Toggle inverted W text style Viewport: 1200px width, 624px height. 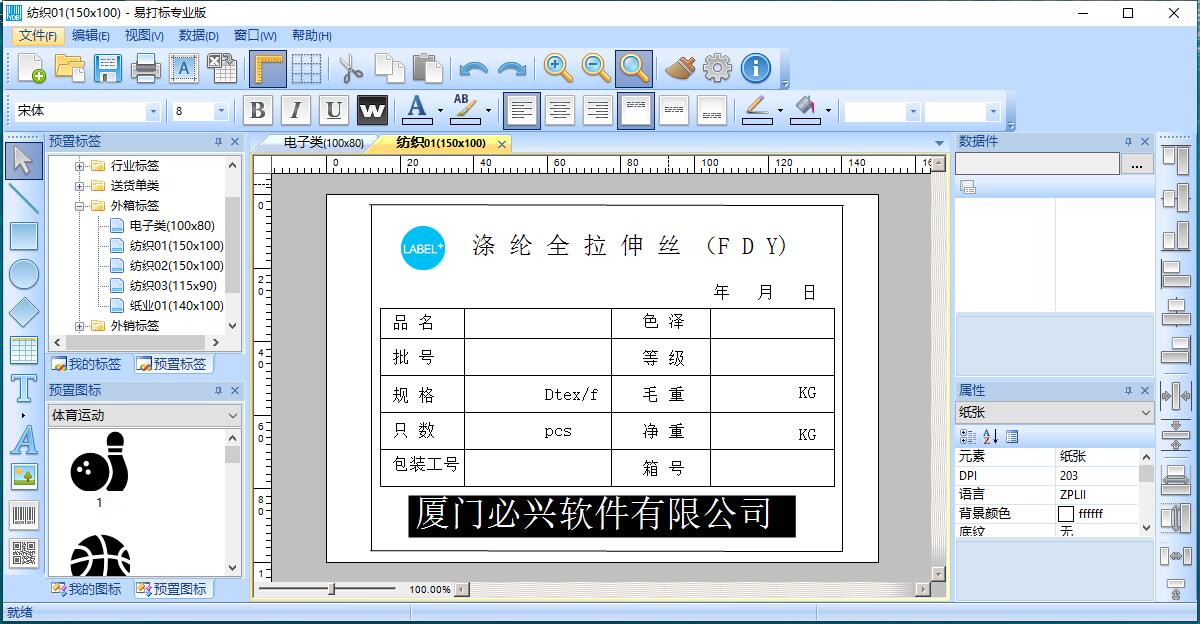click(x=372, y=110)
